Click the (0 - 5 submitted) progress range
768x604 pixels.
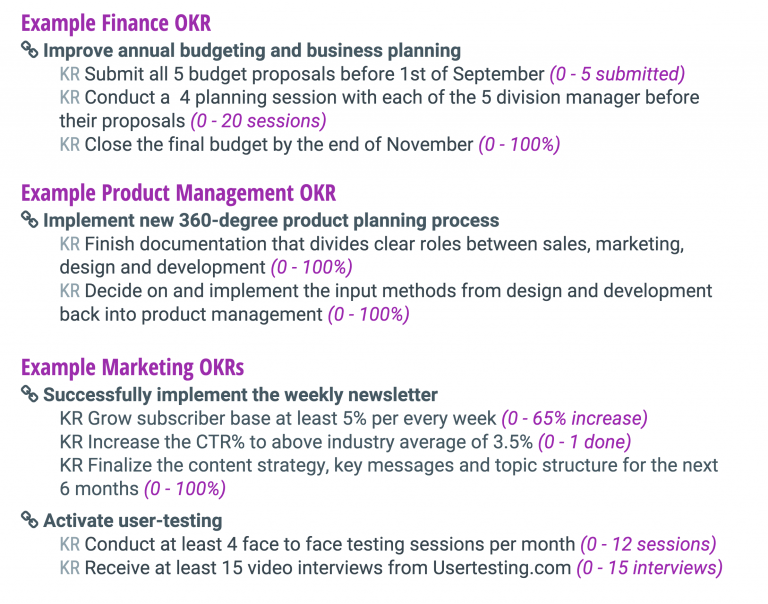coord(617,74)
